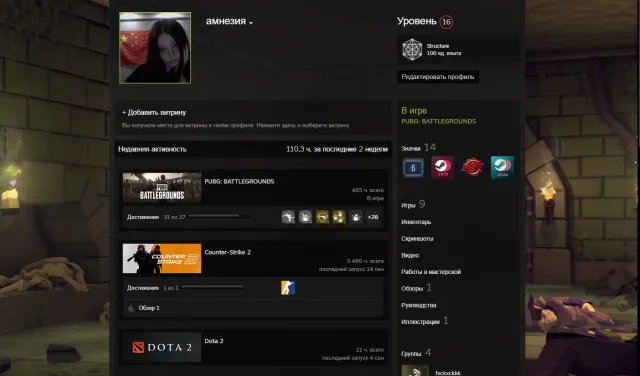Click the PUBG Battlegrounds game banner
The height and width of the screenshot is (376, 640).
162,187
